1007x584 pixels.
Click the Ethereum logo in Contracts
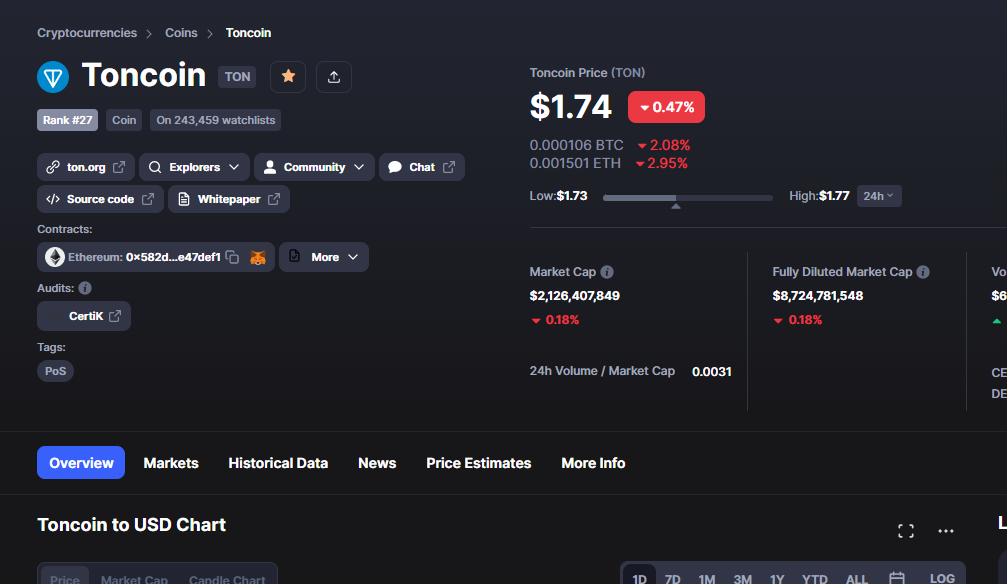(55, 257)
